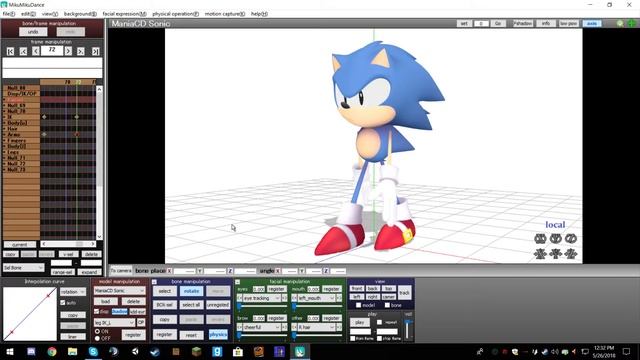Image resolution: width=640 pixels, height=360 pixels.
Task: Open the background menu
Action: [80, 14]
